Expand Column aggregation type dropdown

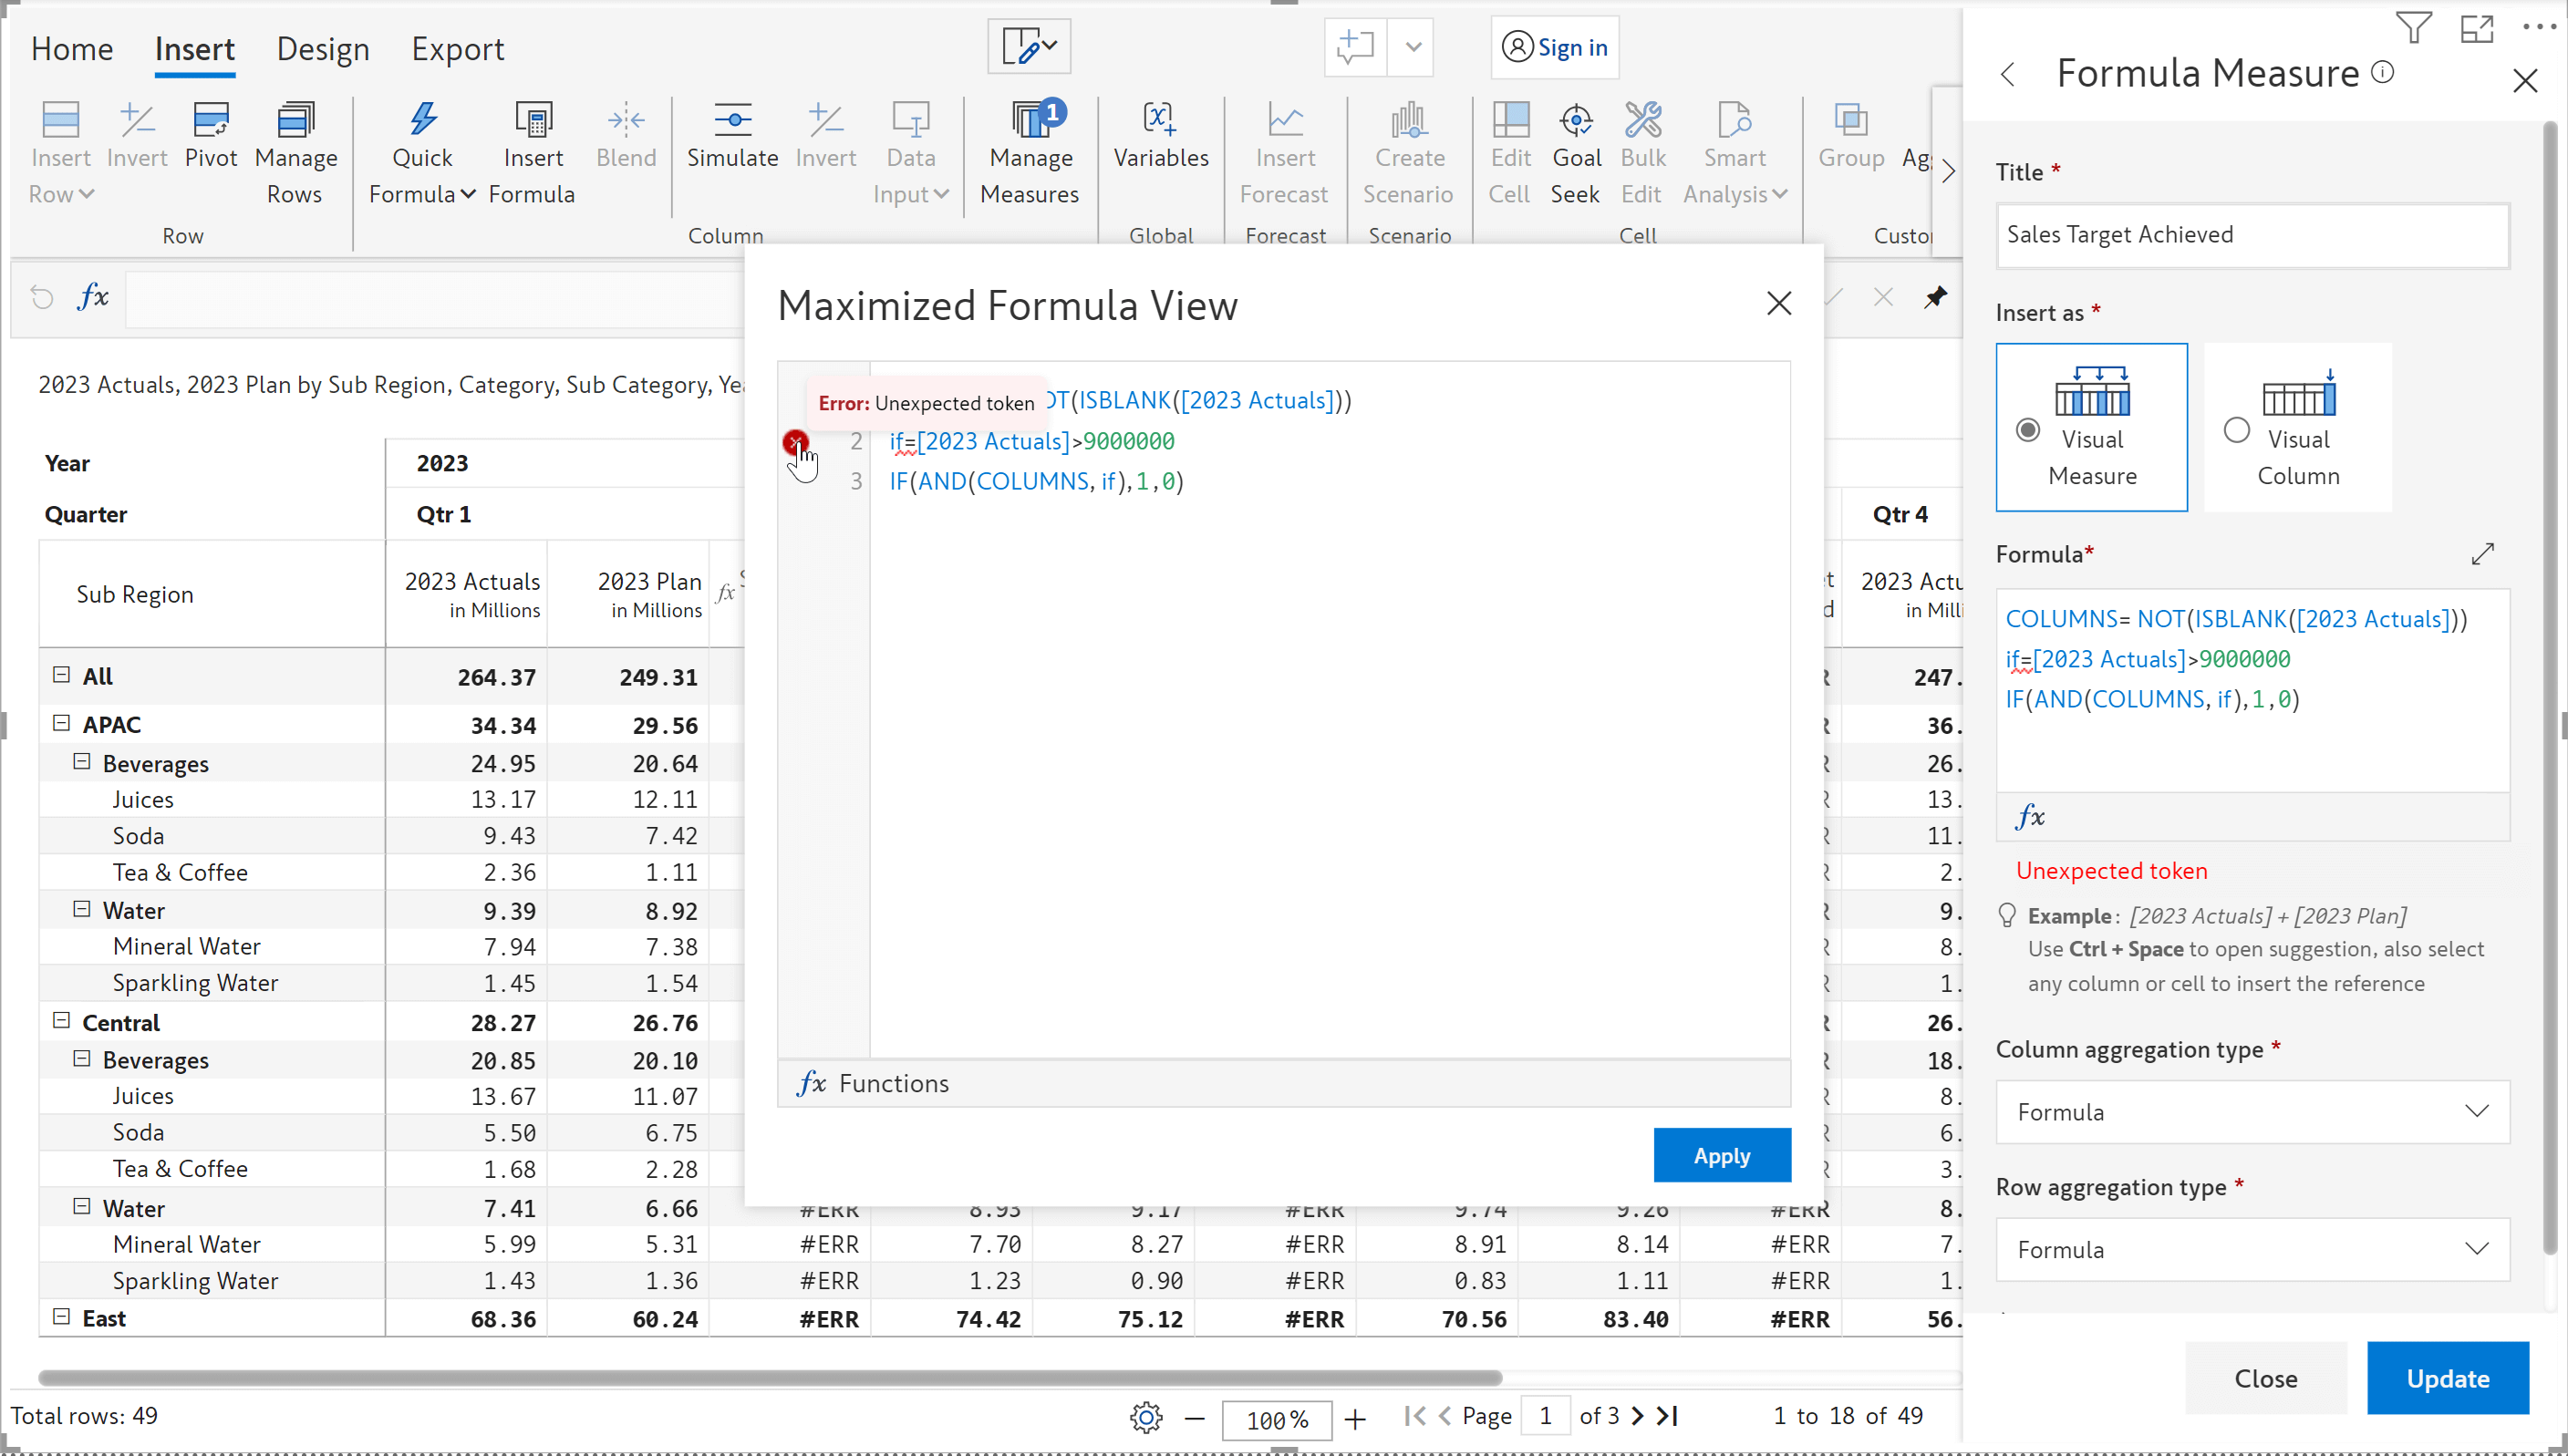(x=2478, y=1110)
